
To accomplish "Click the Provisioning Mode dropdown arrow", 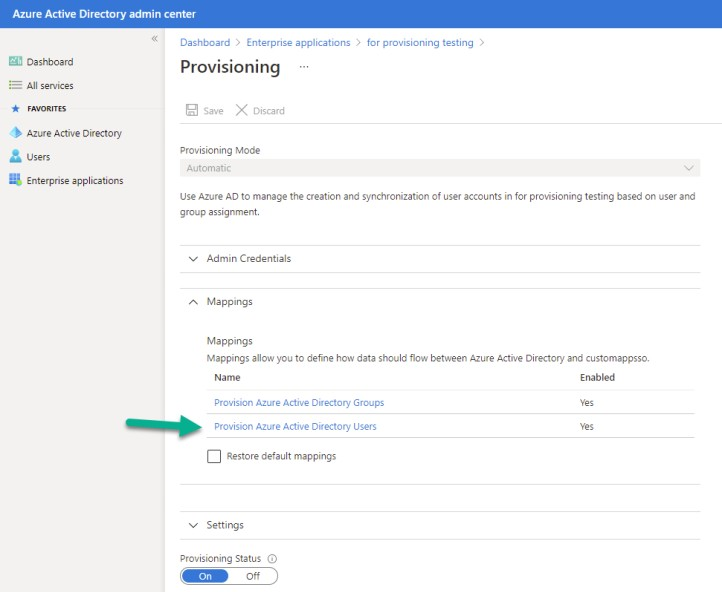I will coord(688,168).
